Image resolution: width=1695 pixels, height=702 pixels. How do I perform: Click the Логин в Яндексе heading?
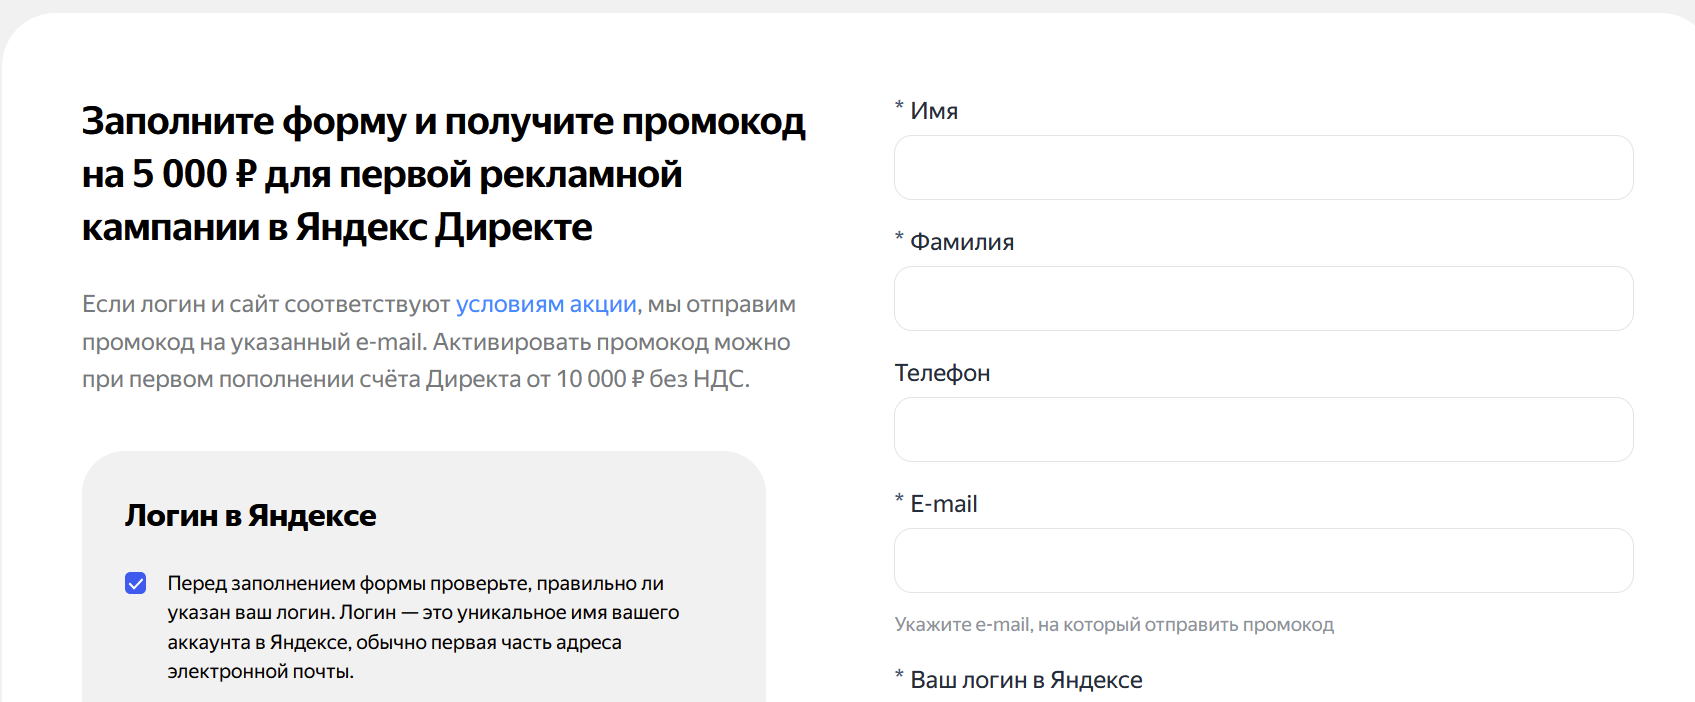point(251,515)
